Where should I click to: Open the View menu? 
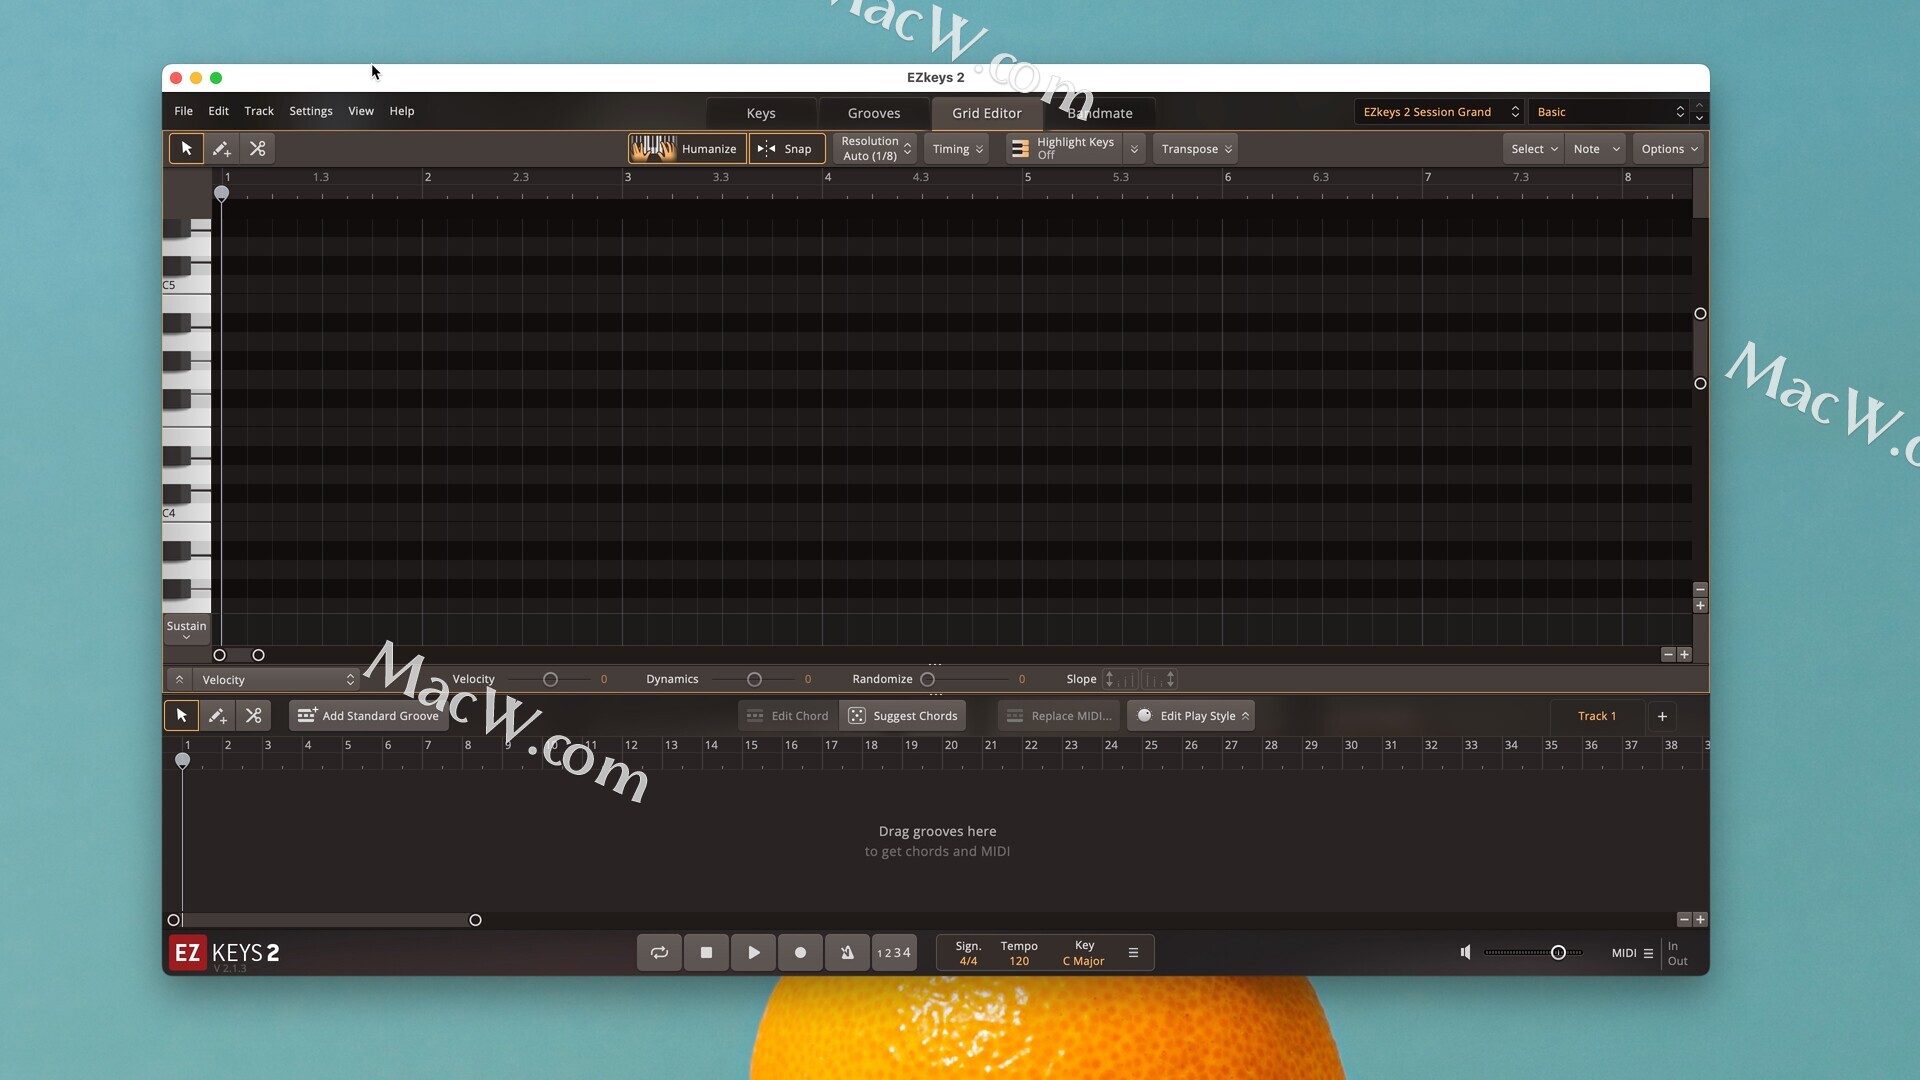[361, 111]
